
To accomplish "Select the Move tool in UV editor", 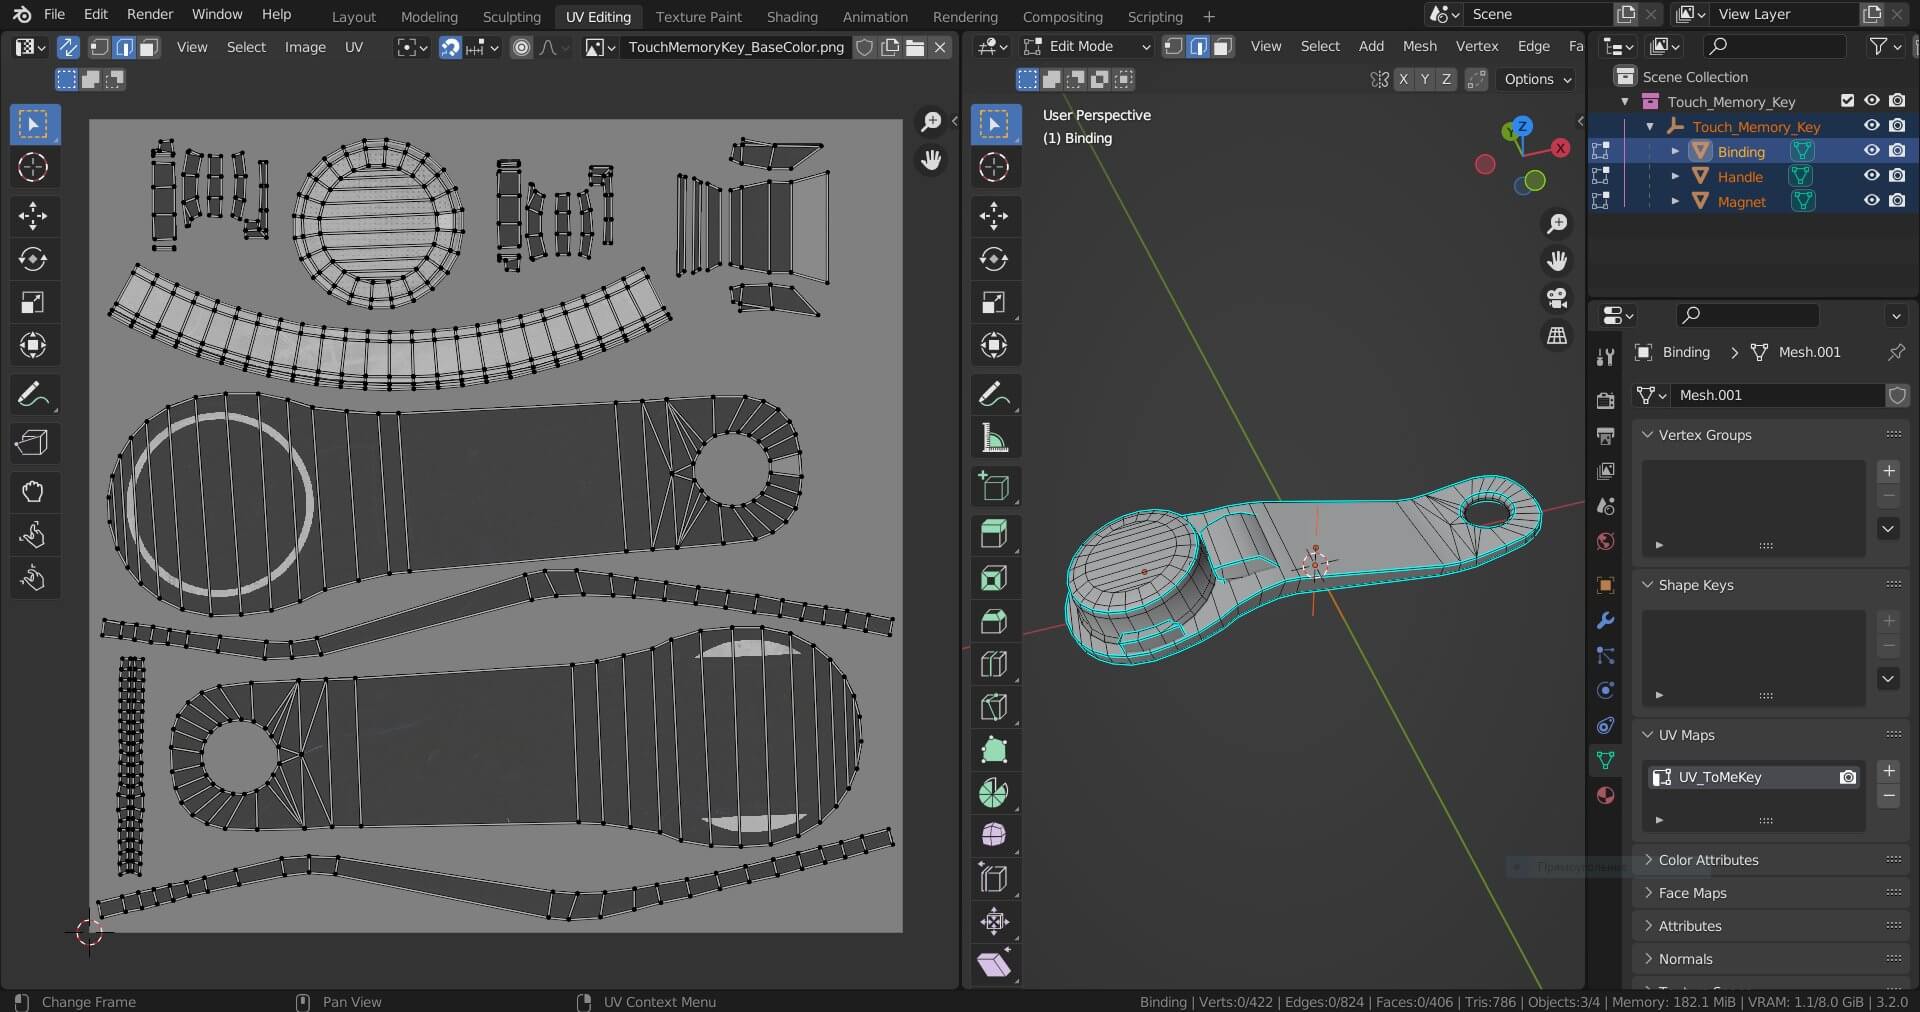I will tap(33, 216).
